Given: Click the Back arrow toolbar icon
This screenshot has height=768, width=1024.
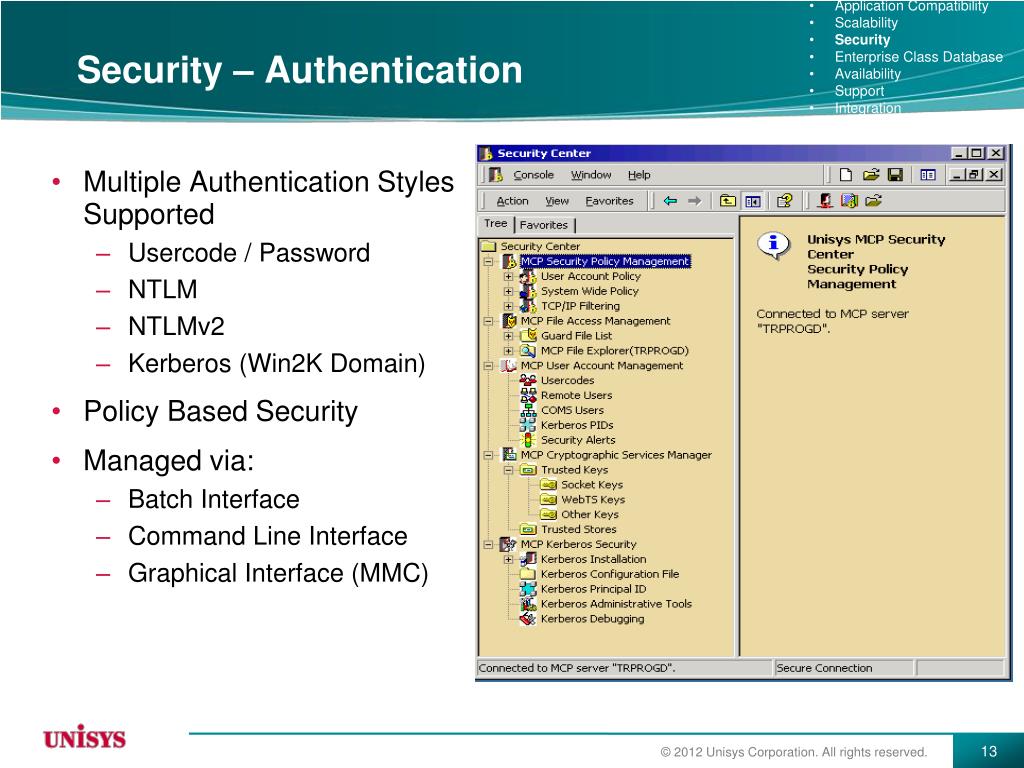Looking at the screenshot, I should click(670, 200).
